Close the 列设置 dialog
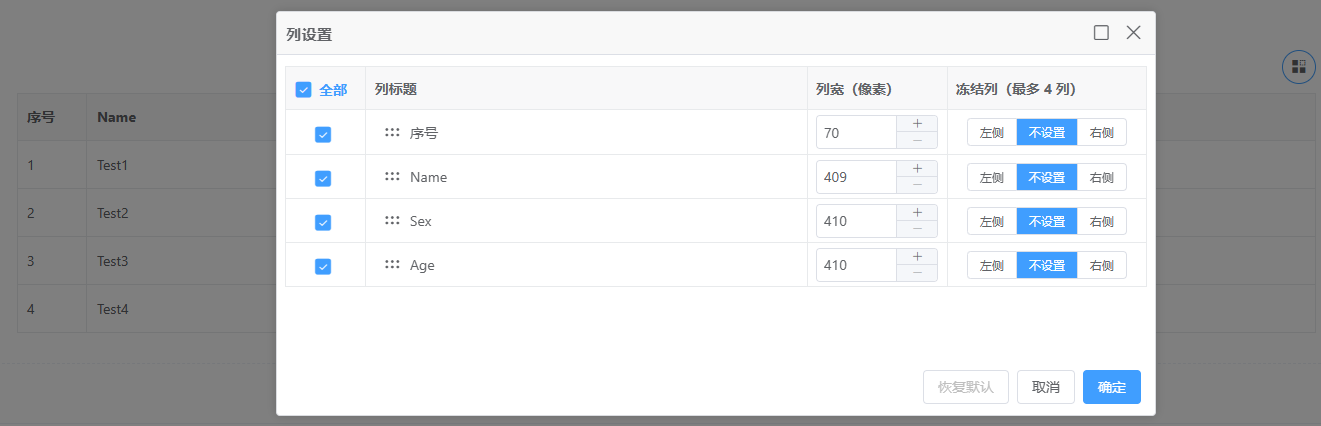Viewport: 1321px width, 426px height. tap(1133, 33)
